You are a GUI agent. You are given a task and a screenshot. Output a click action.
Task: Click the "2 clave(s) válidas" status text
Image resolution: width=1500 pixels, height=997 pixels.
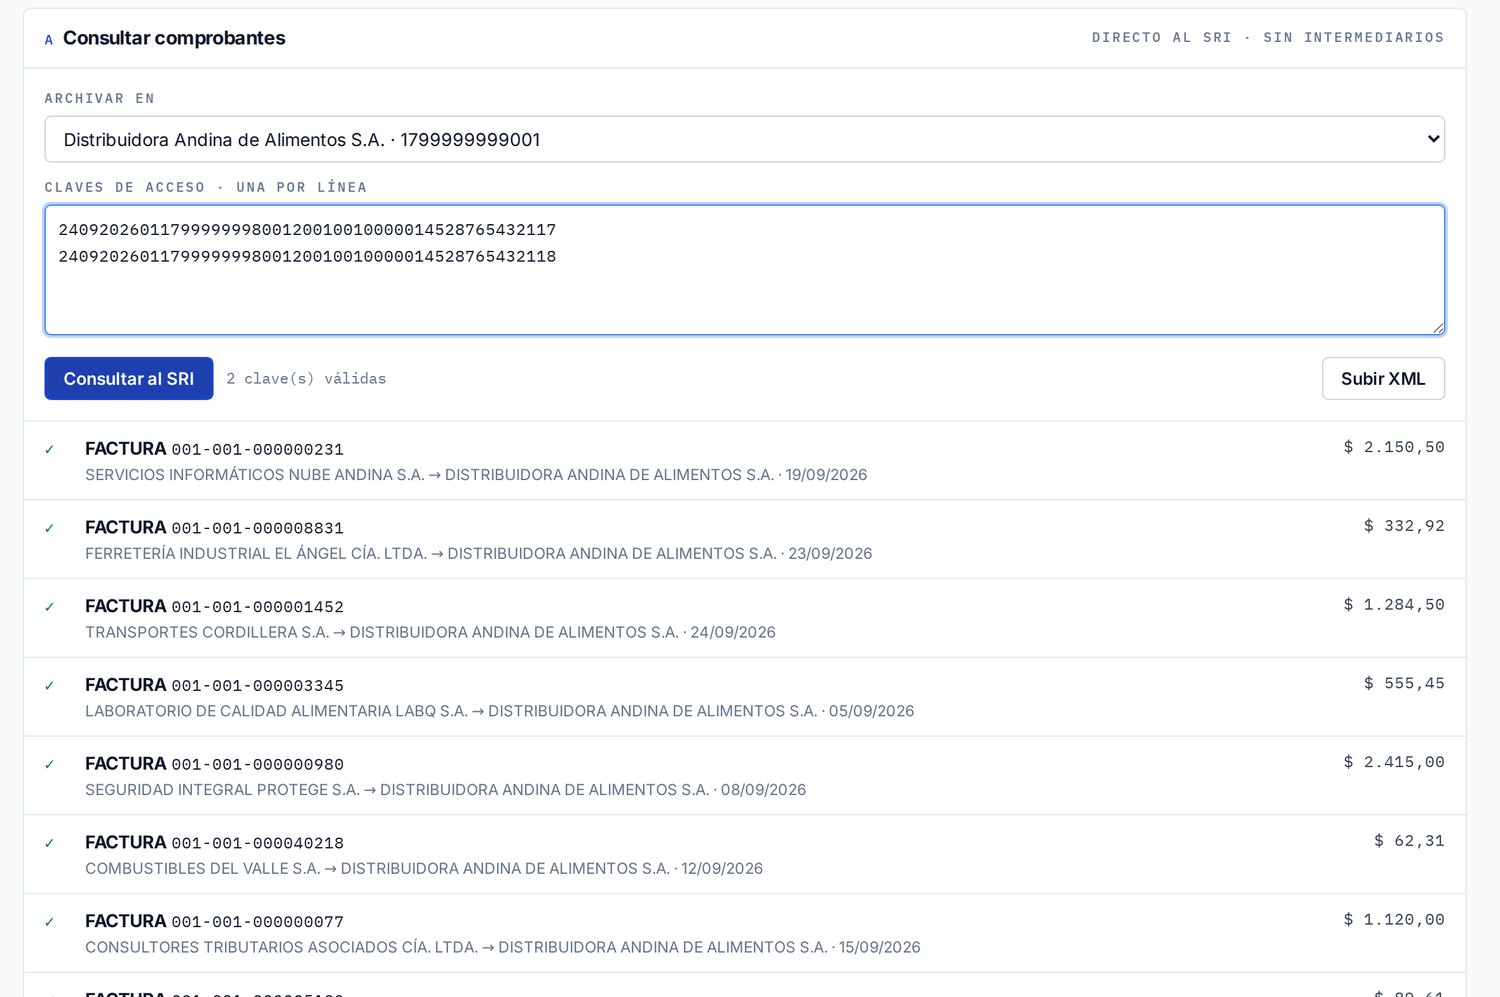(306, 379)
